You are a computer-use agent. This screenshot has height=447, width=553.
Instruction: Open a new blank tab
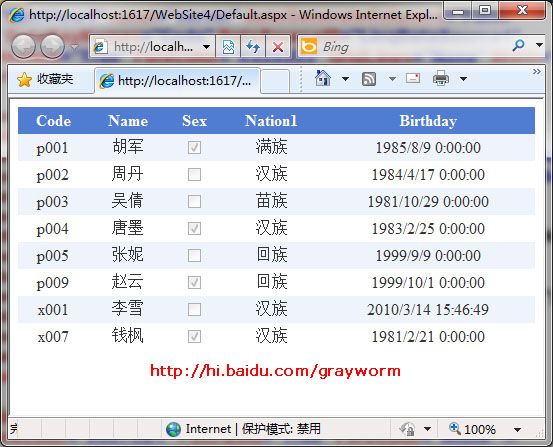coord(275,81)
